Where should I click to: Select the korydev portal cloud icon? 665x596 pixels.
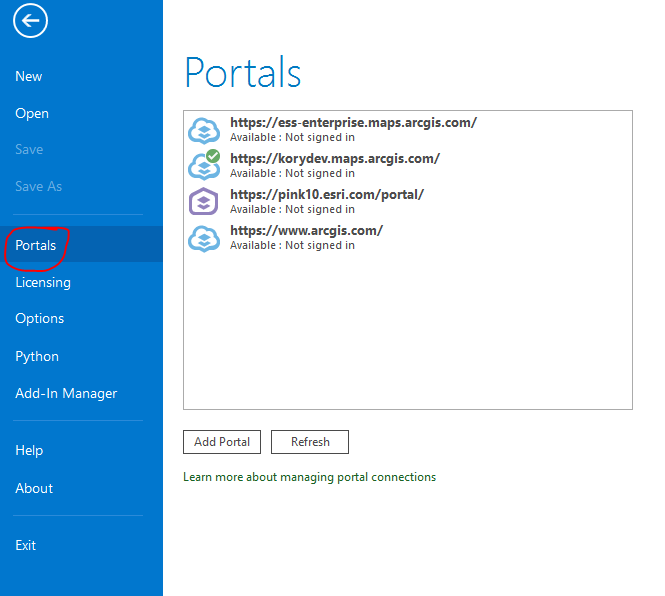[204, 165]
